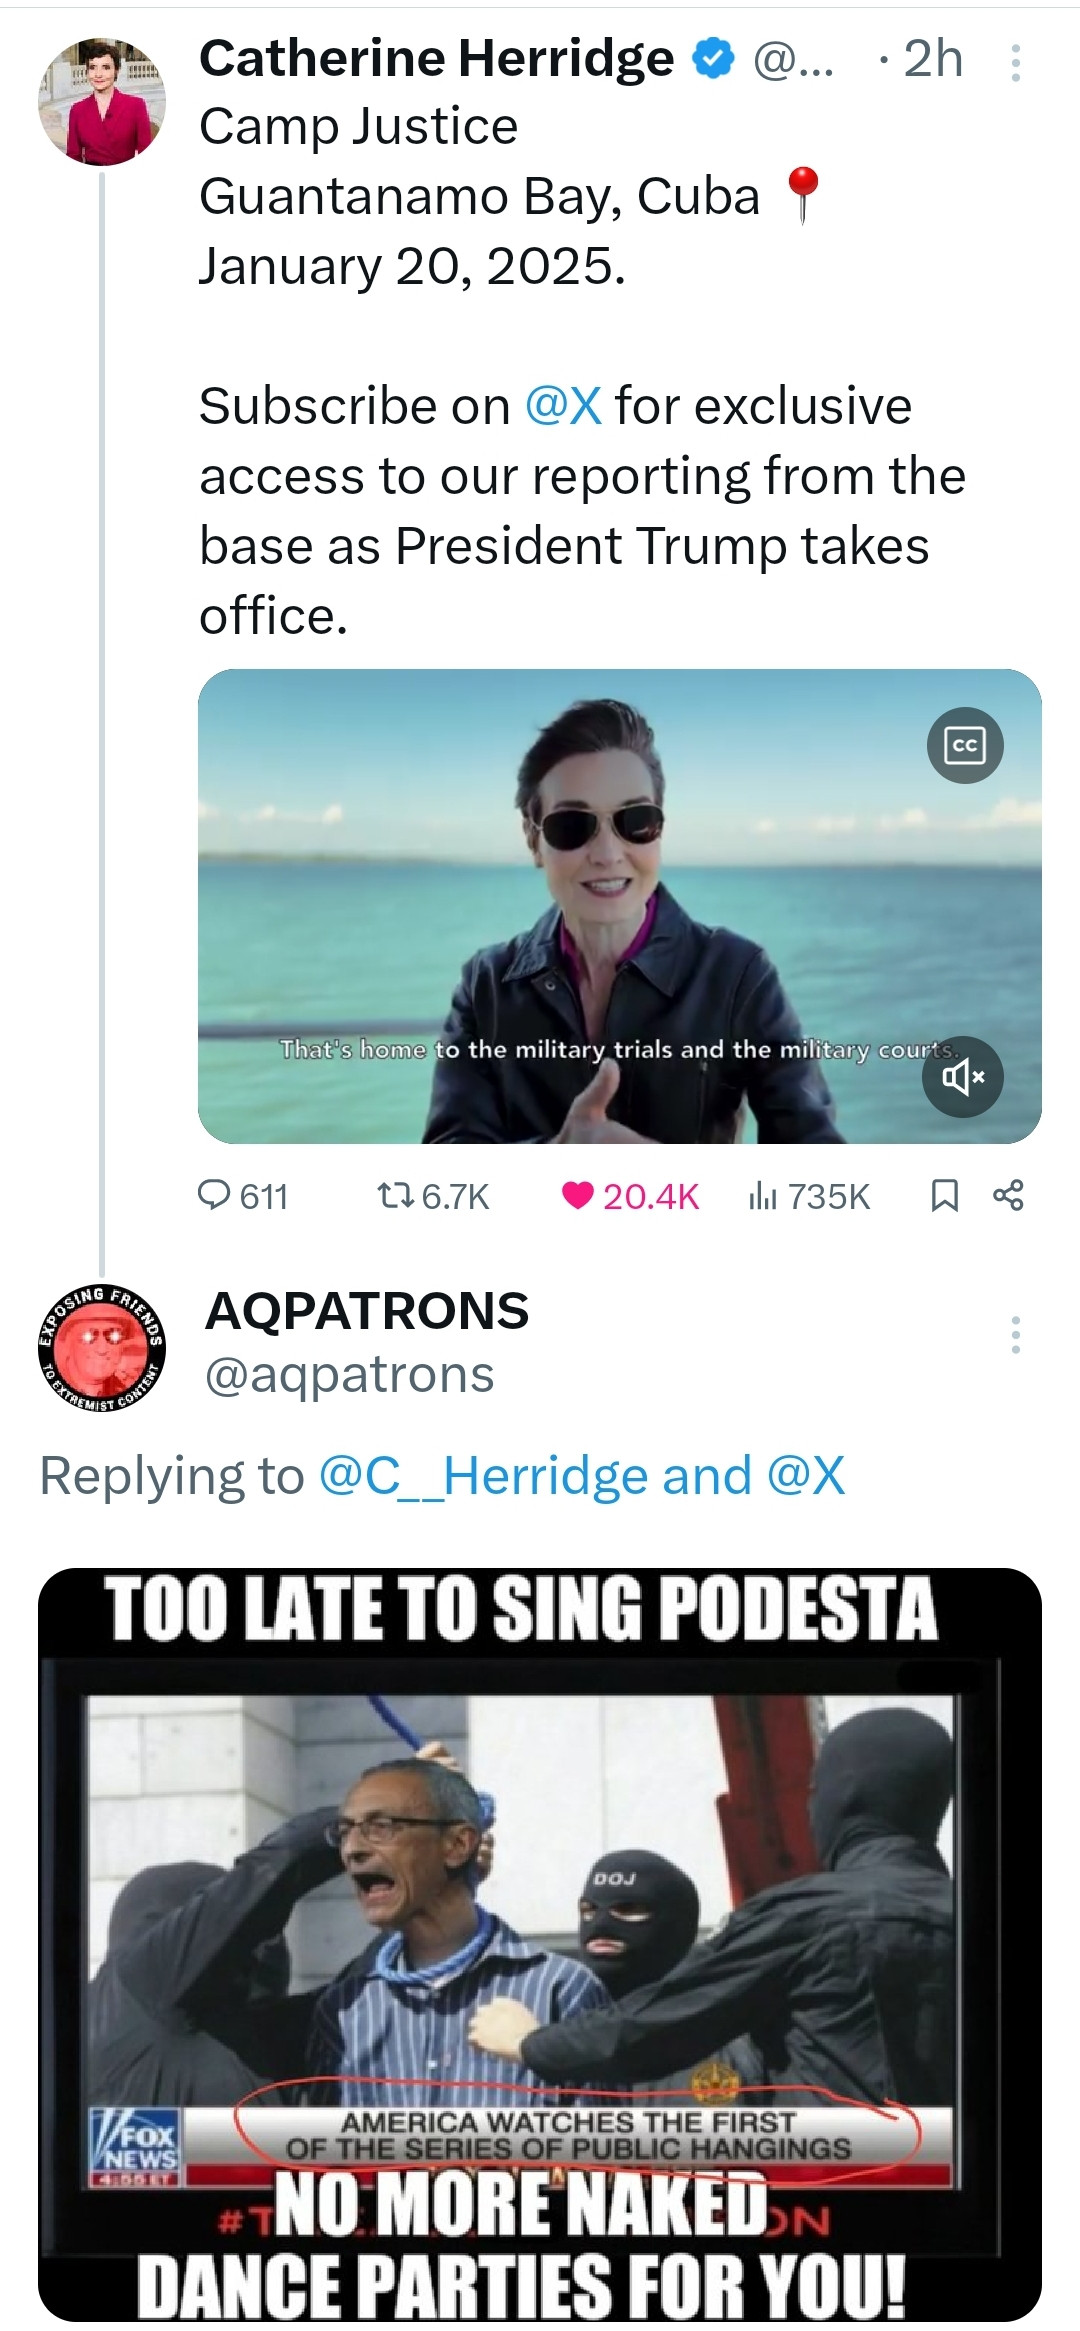Toggle closed captions on the video
Image resolution: width=1080 pixels, height=2331 pixels.
[x=965, y=745]
